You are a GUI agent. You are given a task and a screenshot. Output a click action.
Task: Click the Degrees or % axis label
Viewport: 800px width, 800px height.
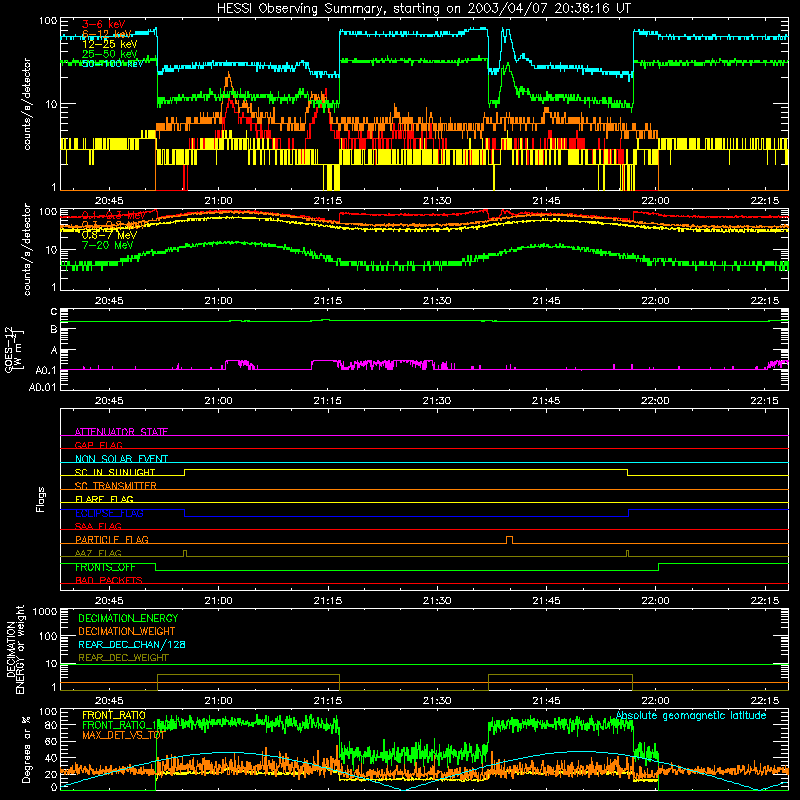pyautogui.click(x=26, y=749)
